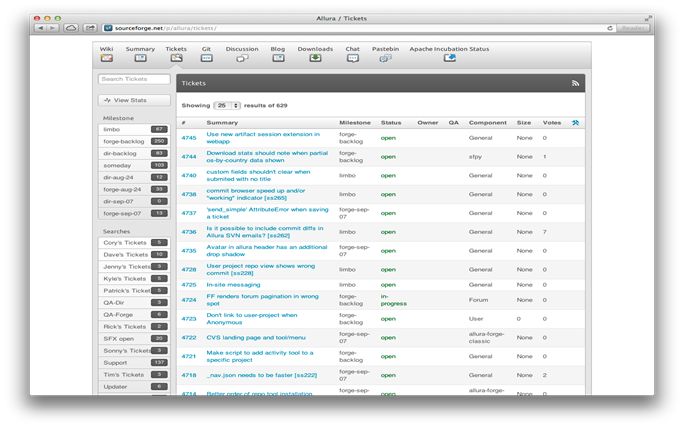
Task: Click the browser share button
Action: (x=90, y=28)
